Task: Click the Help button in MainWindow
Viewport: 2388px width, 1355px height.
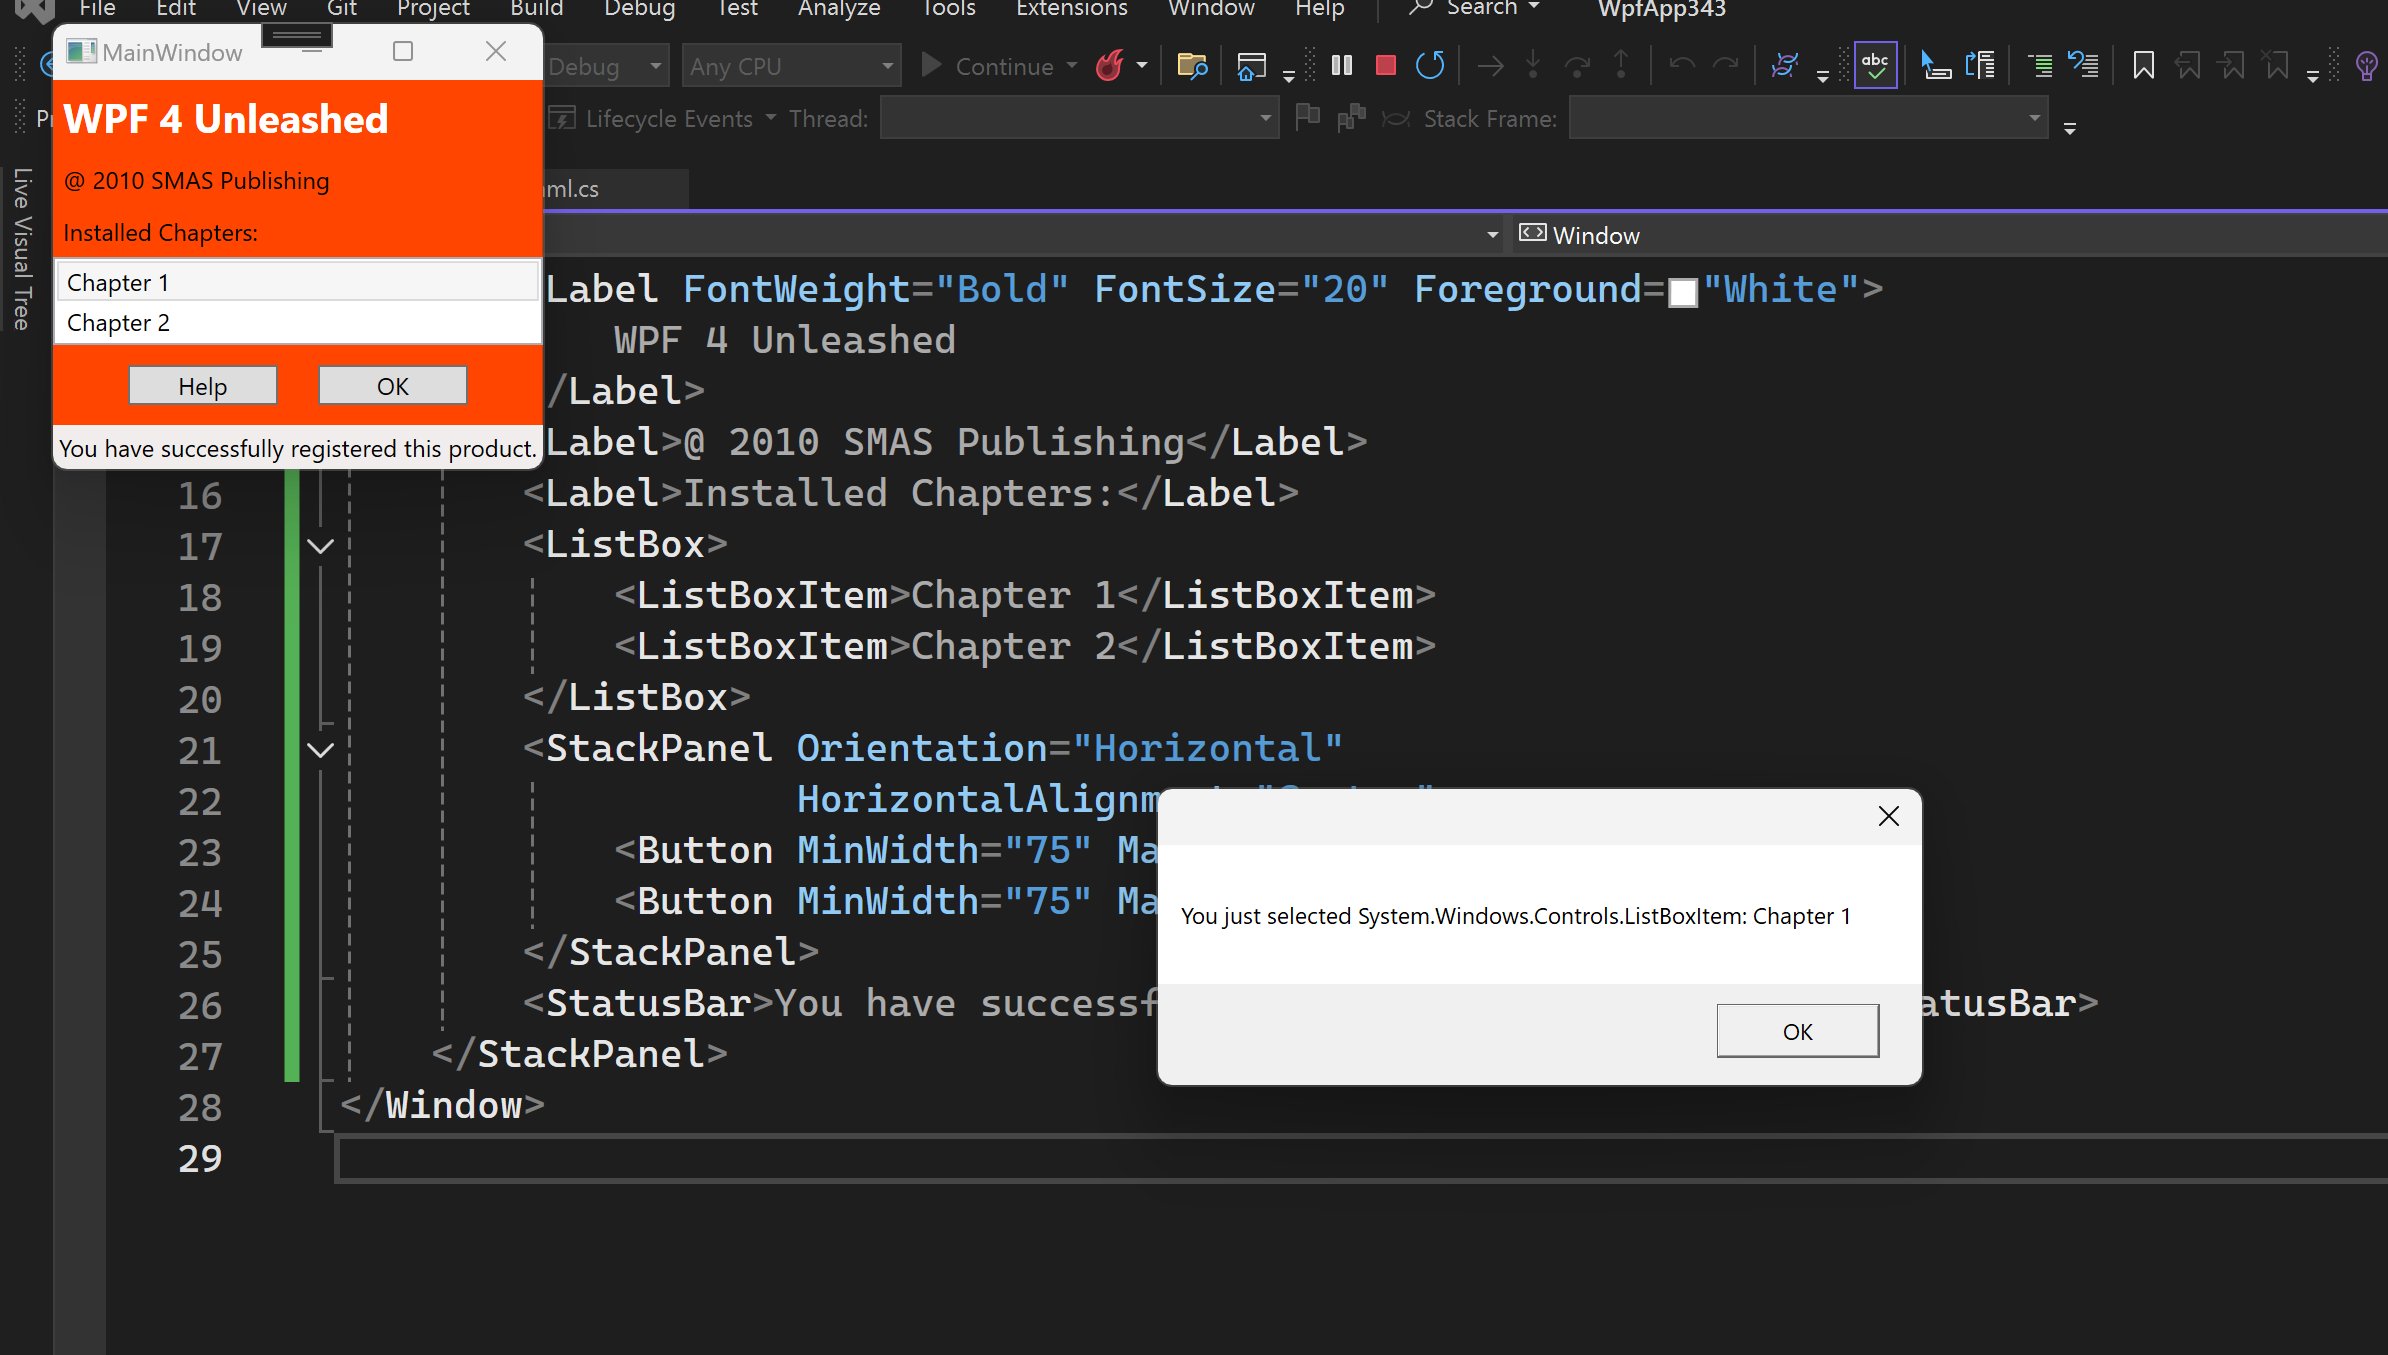Action: pyautogui.click(x=202, y=386)
